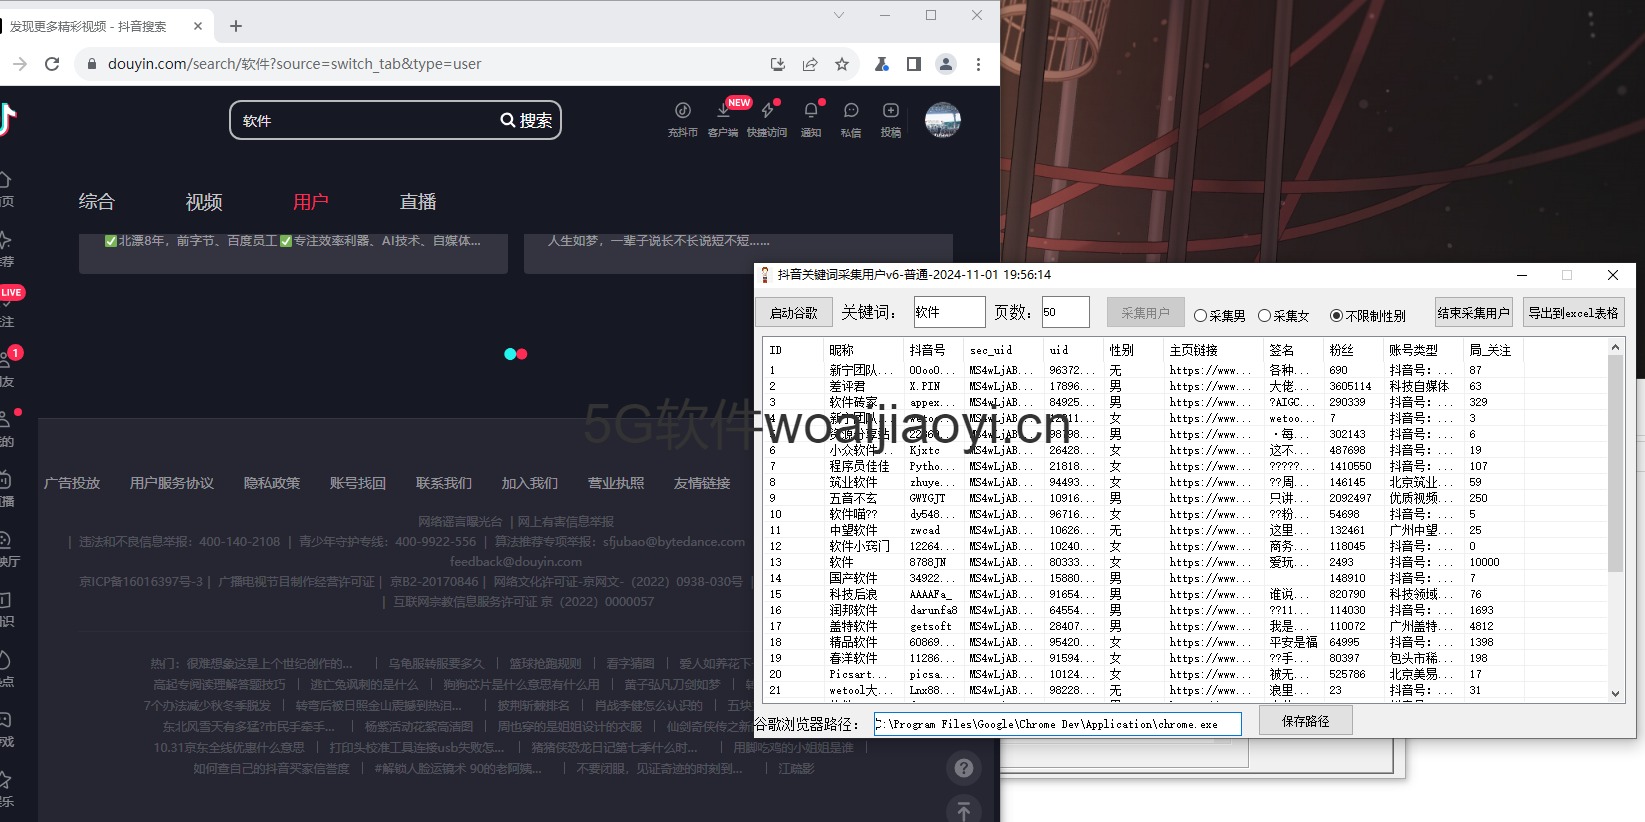
Task: Click 抖音号 cell darunfa8
Action: coord(933,610)
